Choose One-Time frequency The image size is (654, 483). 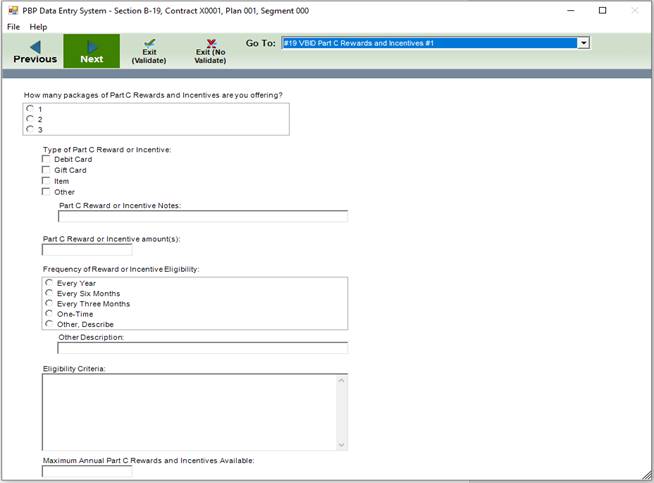pyautogui.click(x=49, y=314)
